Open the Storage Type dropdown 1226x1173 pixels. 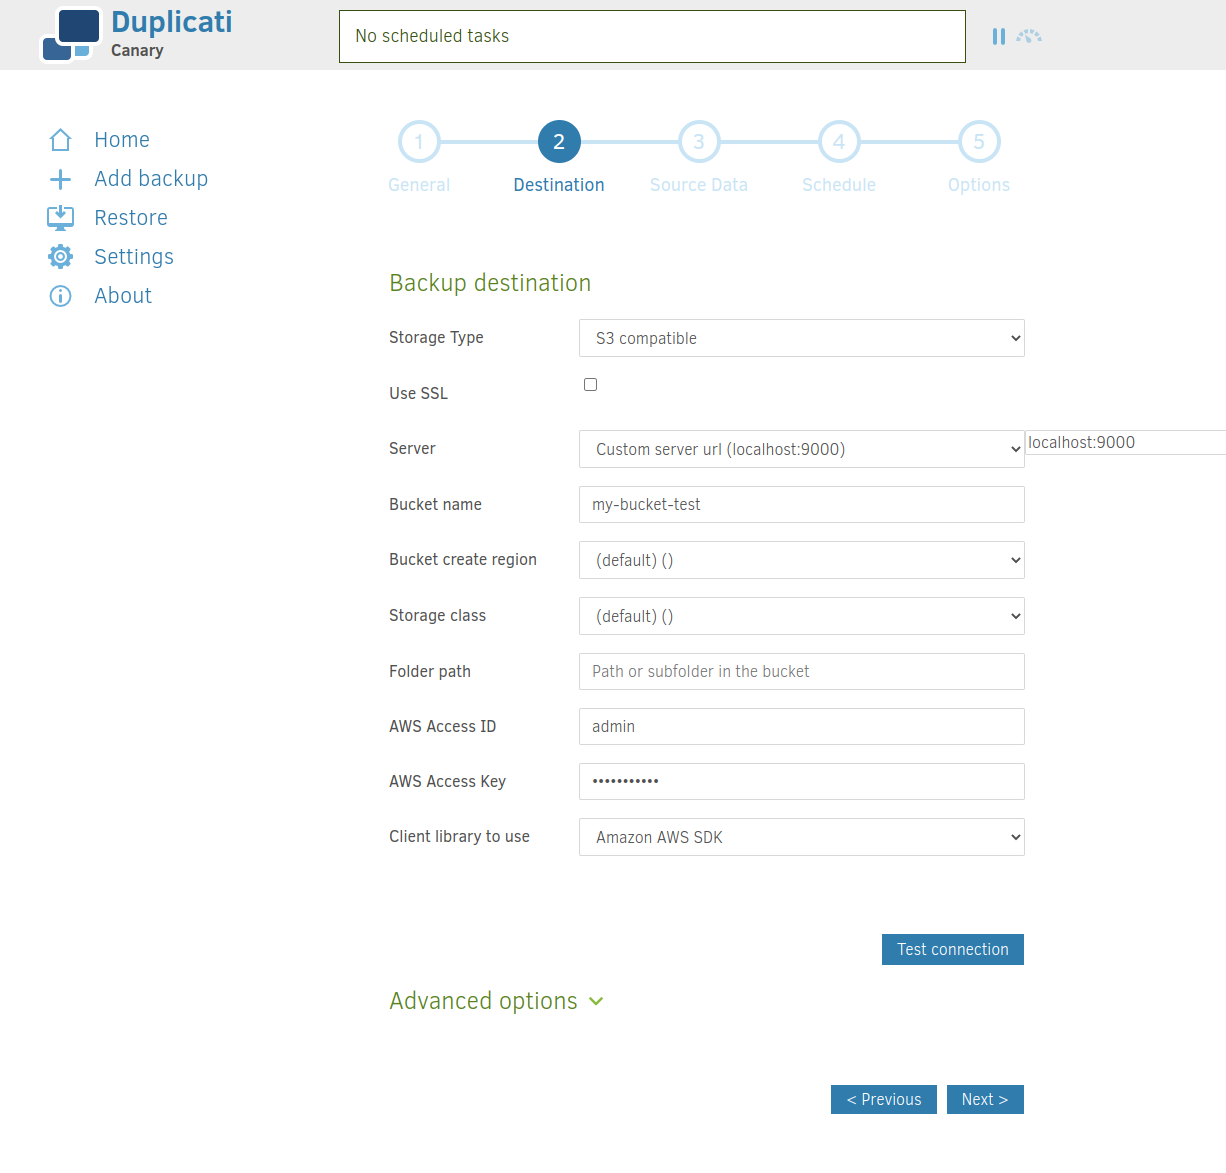[x=801, y=338]
